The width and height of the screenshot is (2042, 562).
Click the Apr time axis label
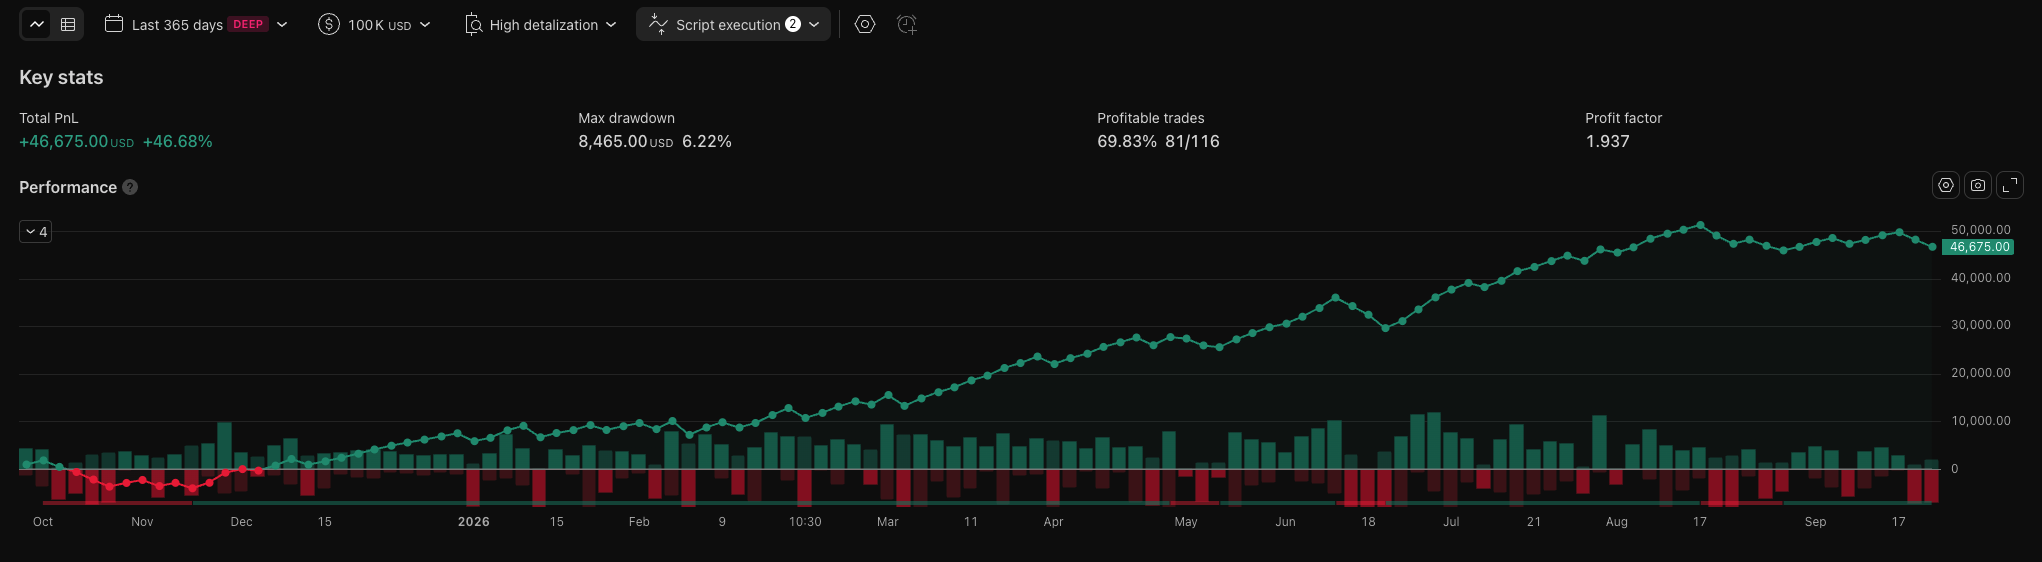click(x=1053, y=522)
